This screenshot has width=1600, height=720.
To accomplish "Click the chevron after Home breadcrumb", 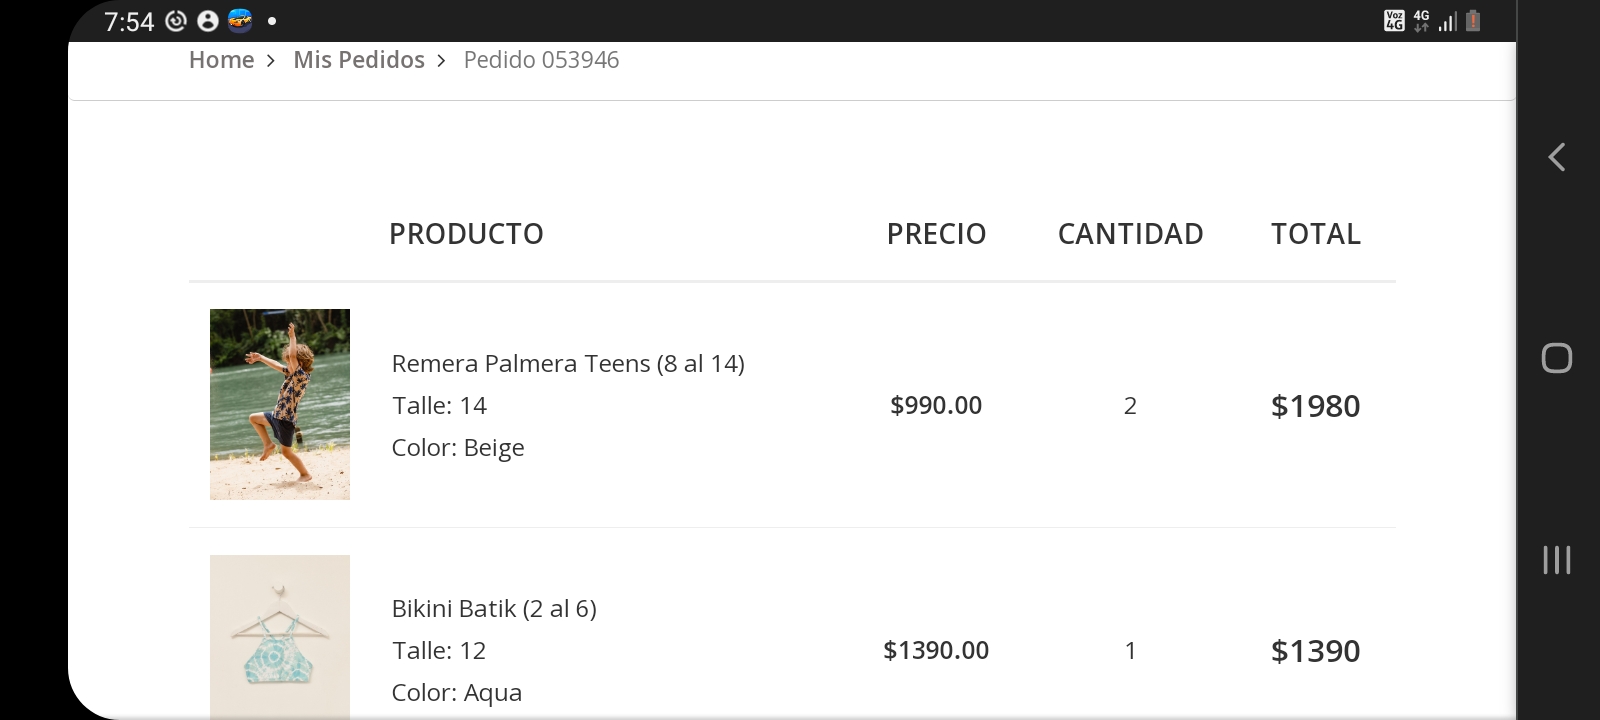I will (271, 61).
